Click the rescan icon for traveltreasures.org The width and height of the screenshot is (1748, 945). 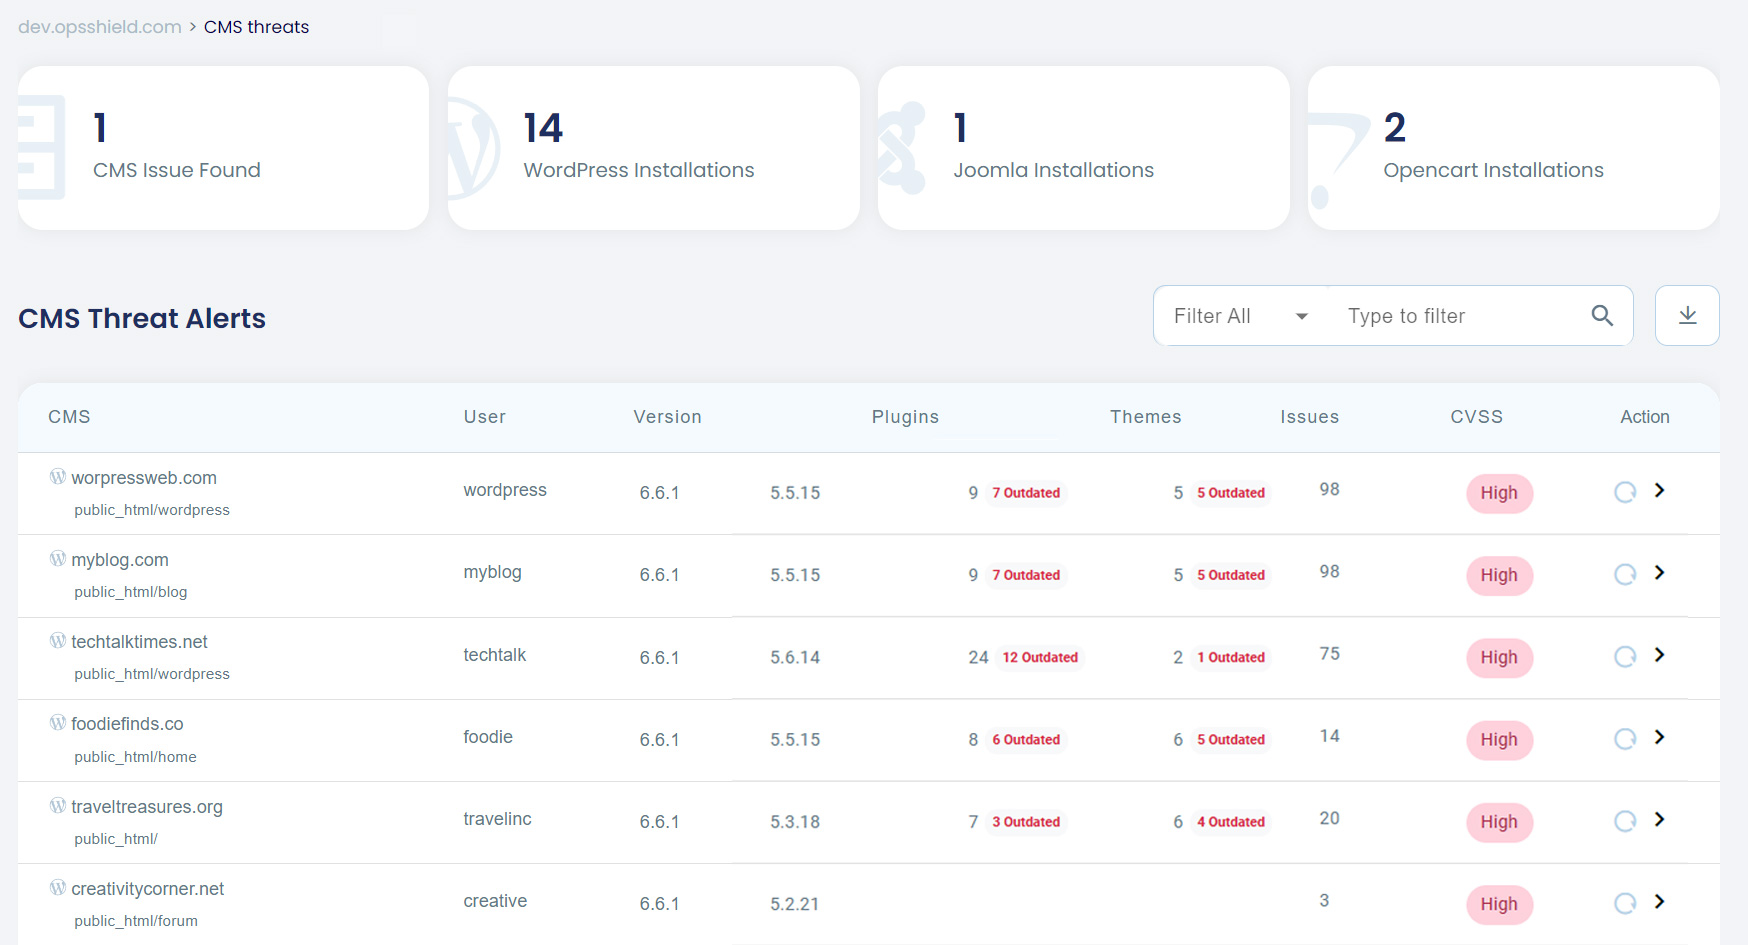tap(1625, 821)
